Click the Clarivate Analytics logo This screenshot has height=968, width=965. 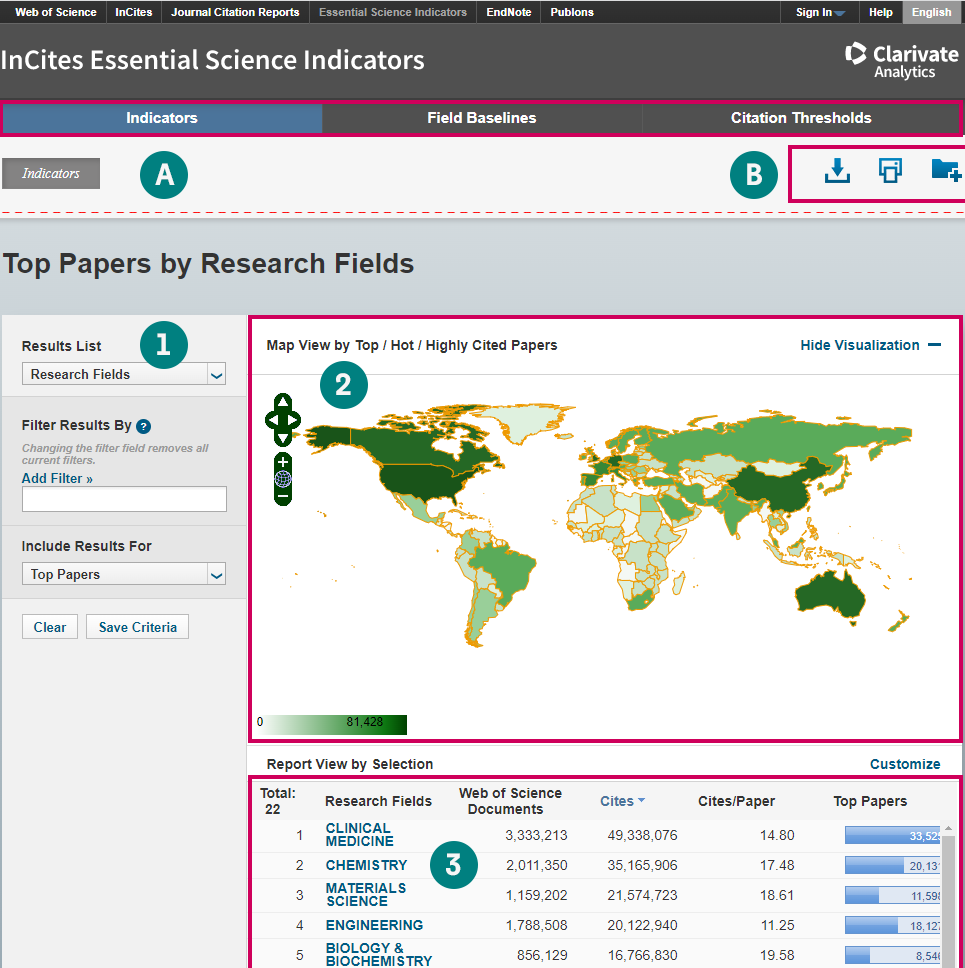901,60
